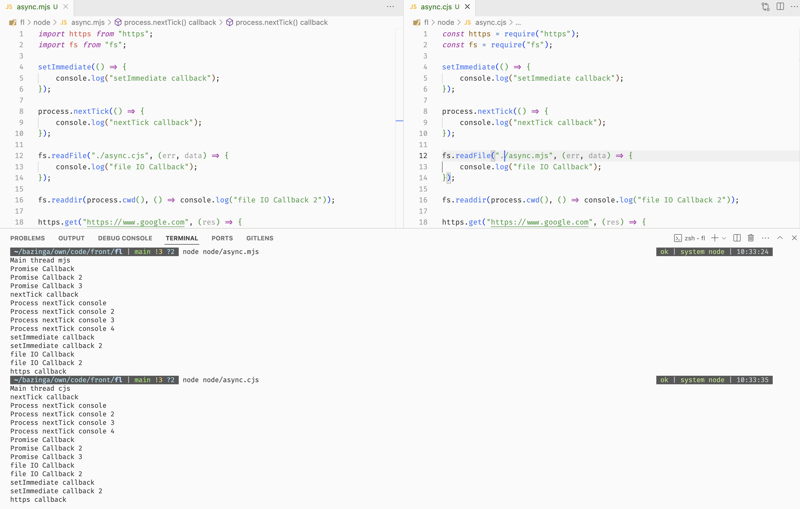Kill the terminal with the trash icon

pyautogui.click(x=751, y=238)
